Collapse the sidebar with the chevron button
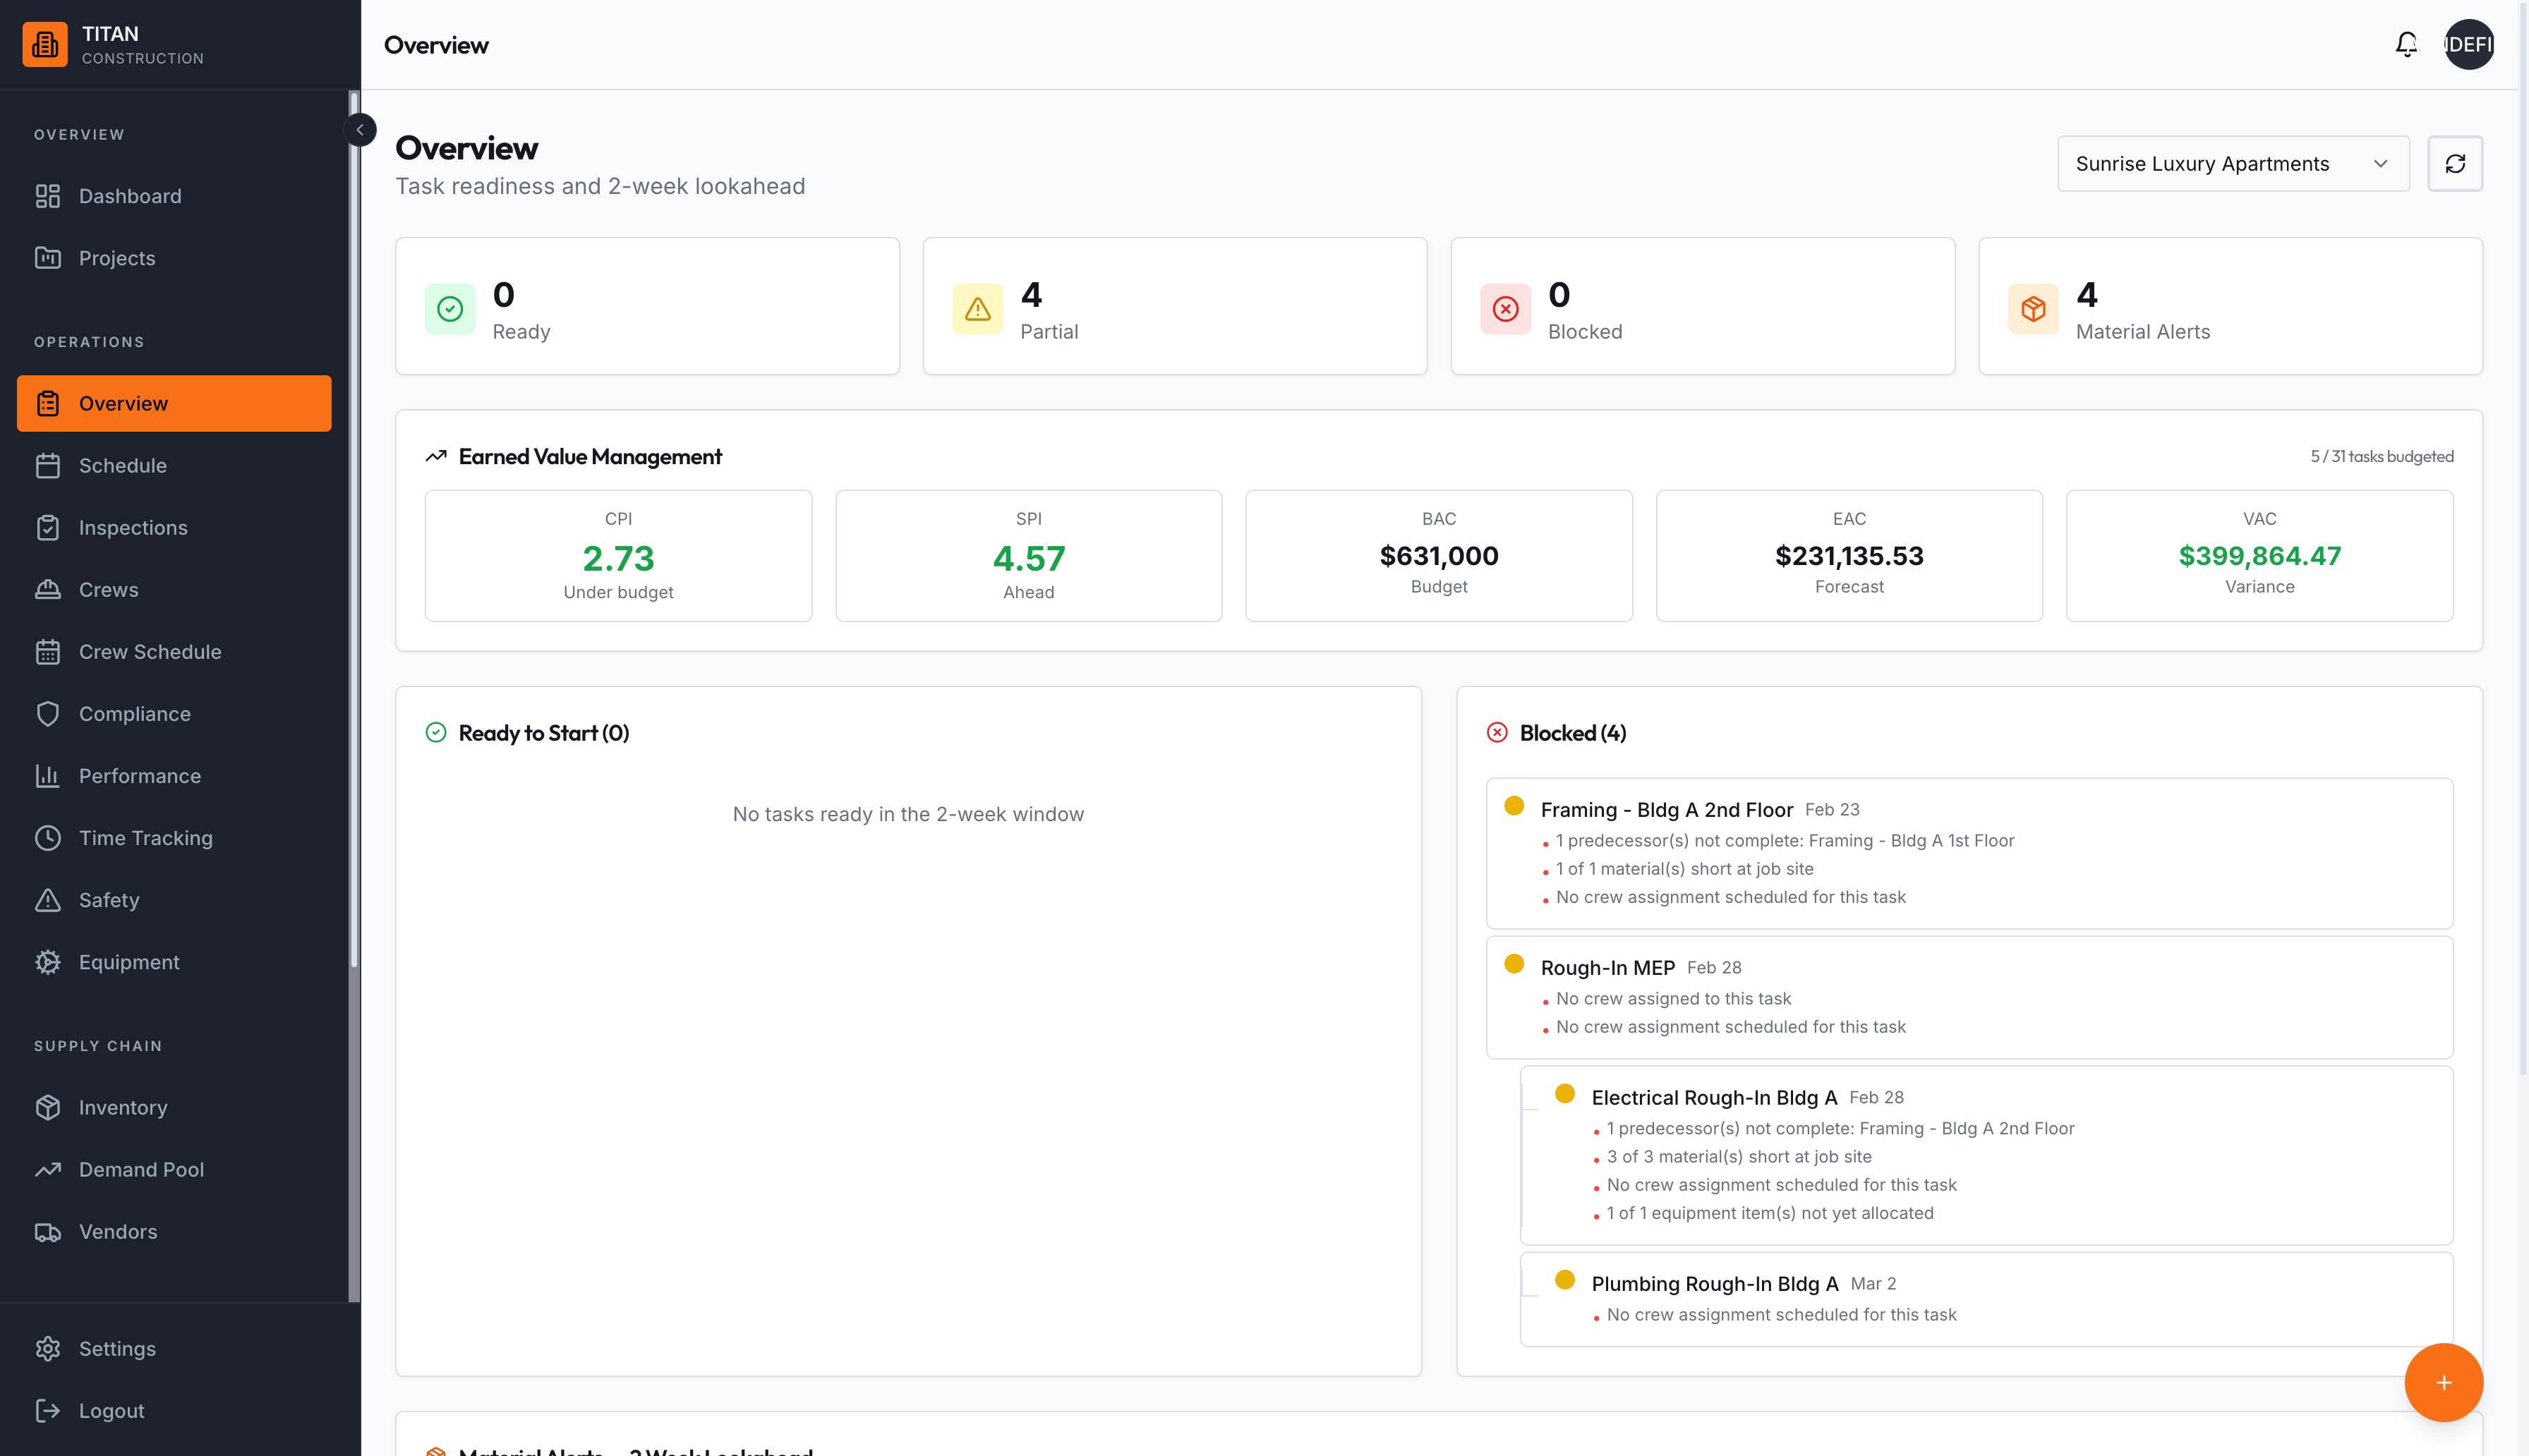Screen dimensions: 2529x1456 pyautogui.click(x=360, y=130)
